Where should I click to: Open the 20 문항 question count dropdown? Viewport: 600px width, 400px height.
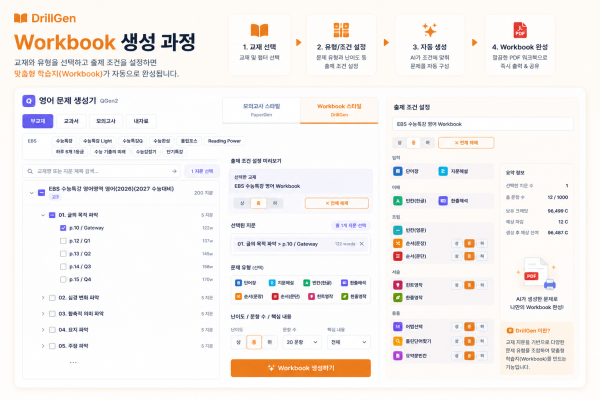pyautogui.click(x=302, y=342)
